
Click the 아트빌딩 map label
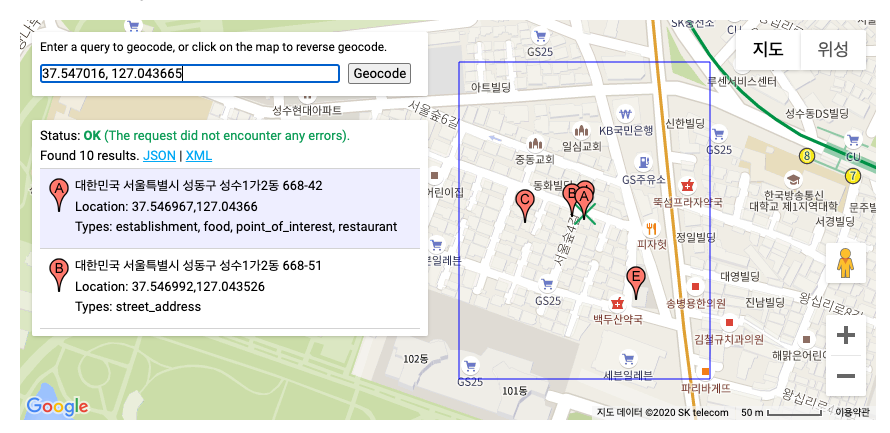tap(492, 87)
